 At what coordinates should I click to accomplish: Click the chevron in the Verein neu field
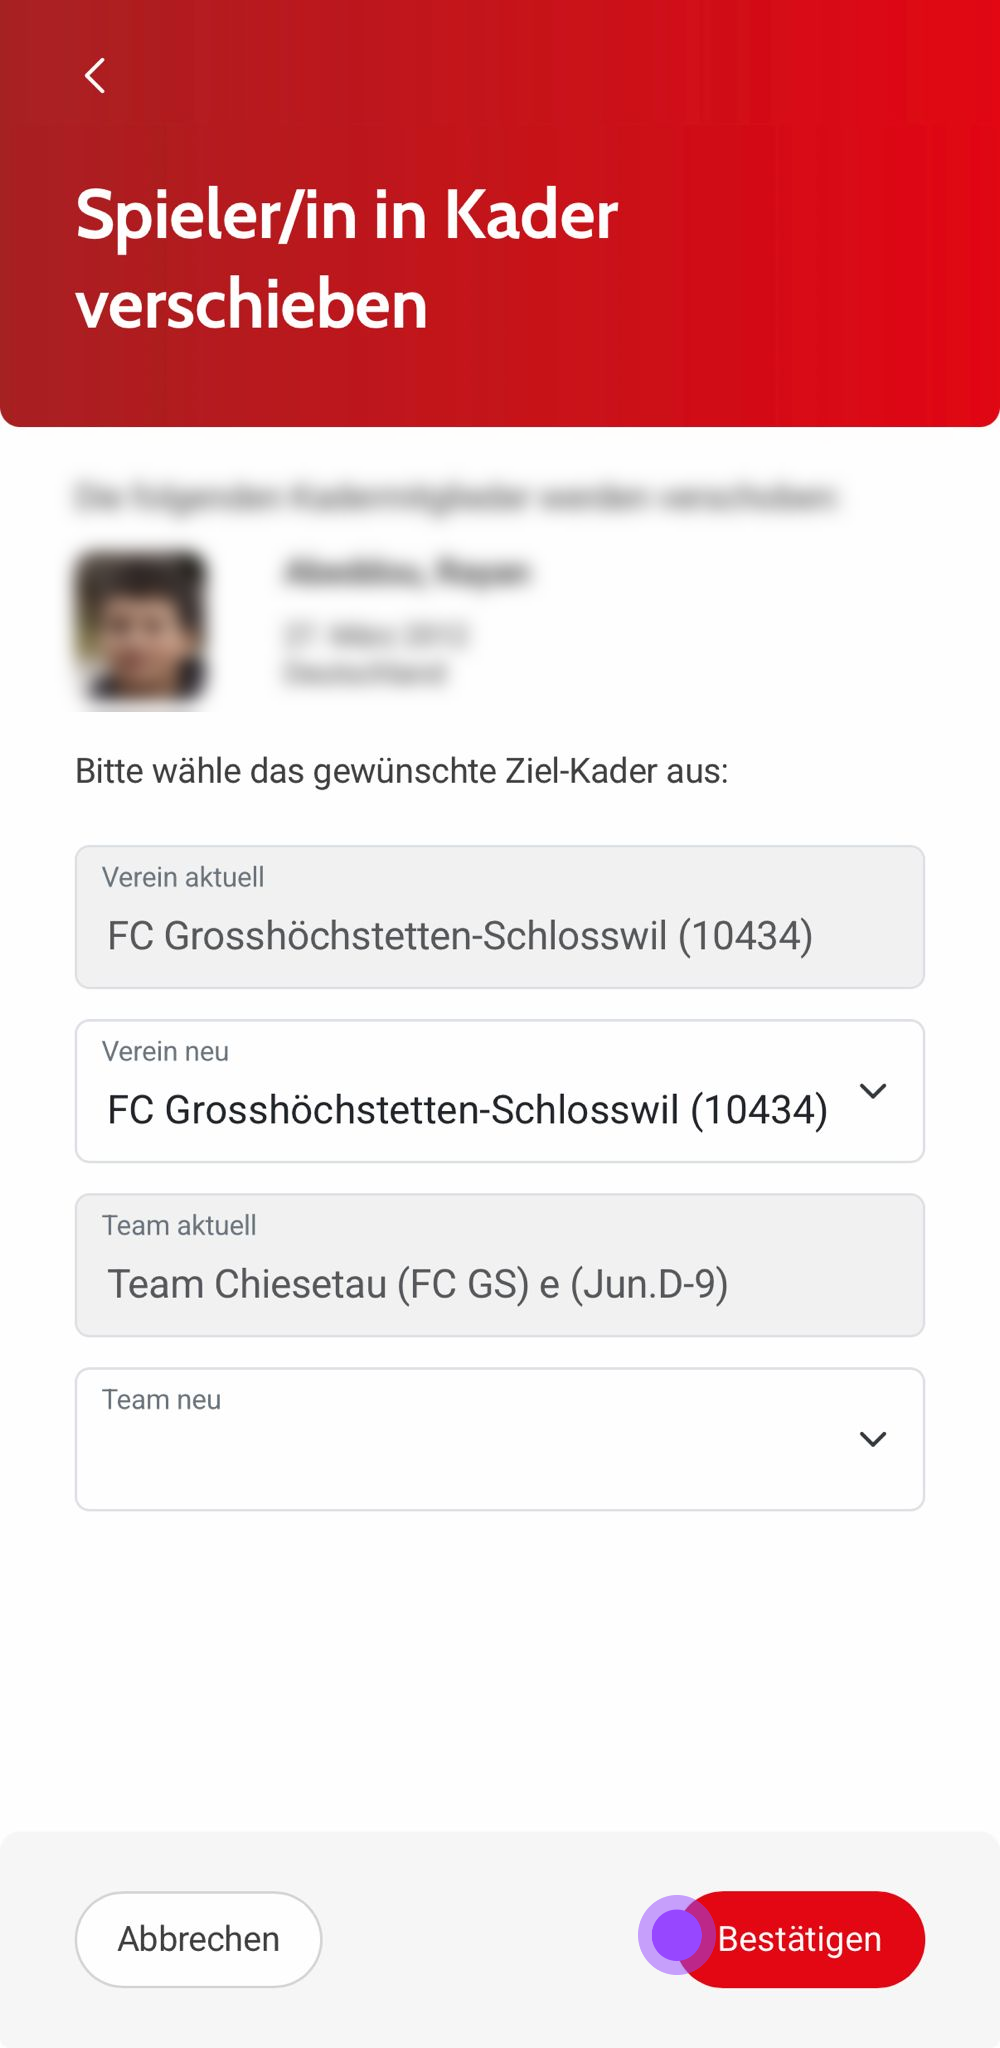point(873,1091)
